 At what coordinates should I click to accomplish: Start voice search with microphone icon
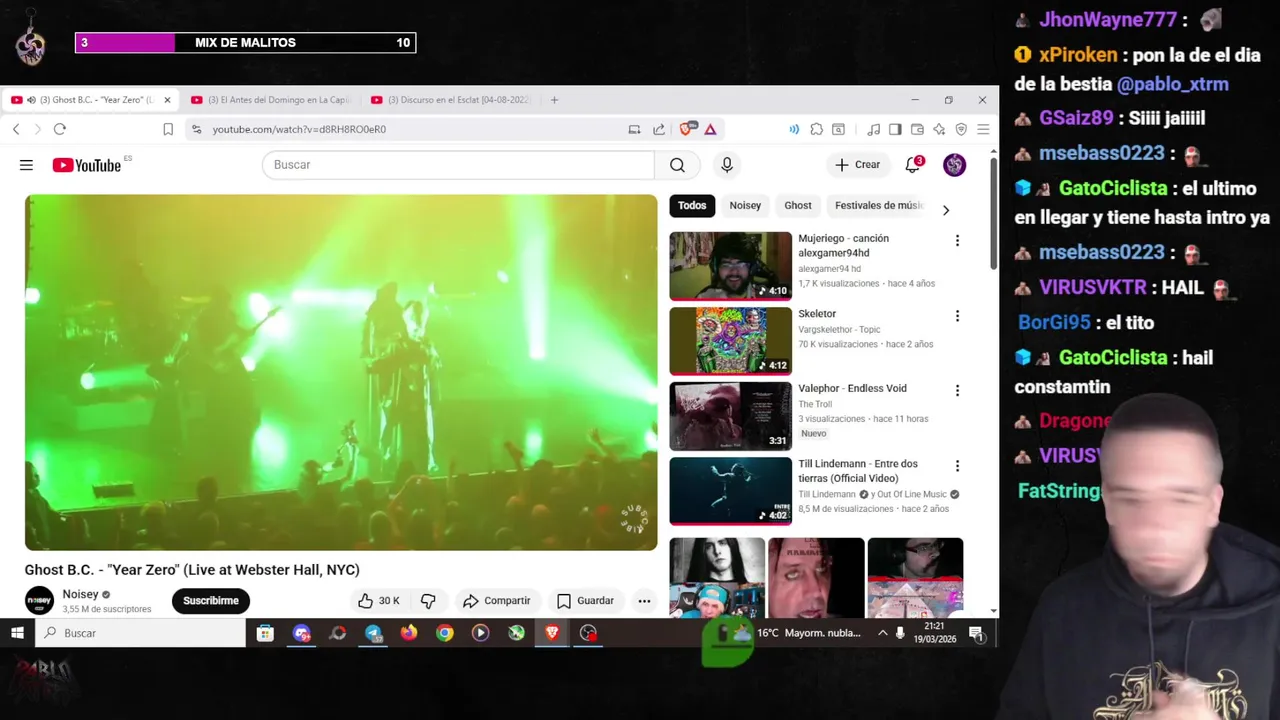tap(727, 165)
